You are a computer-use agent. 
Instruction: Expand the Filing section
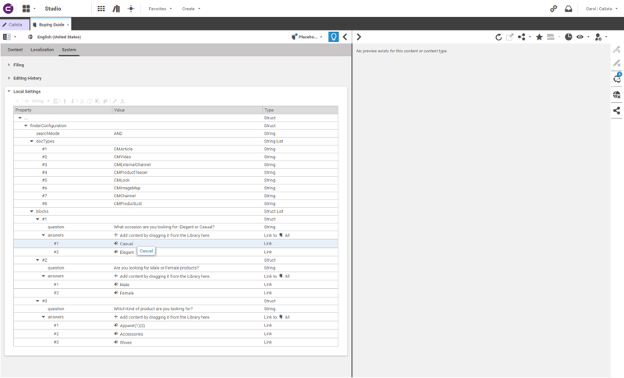pyautogui.click(x=9, y=64)
